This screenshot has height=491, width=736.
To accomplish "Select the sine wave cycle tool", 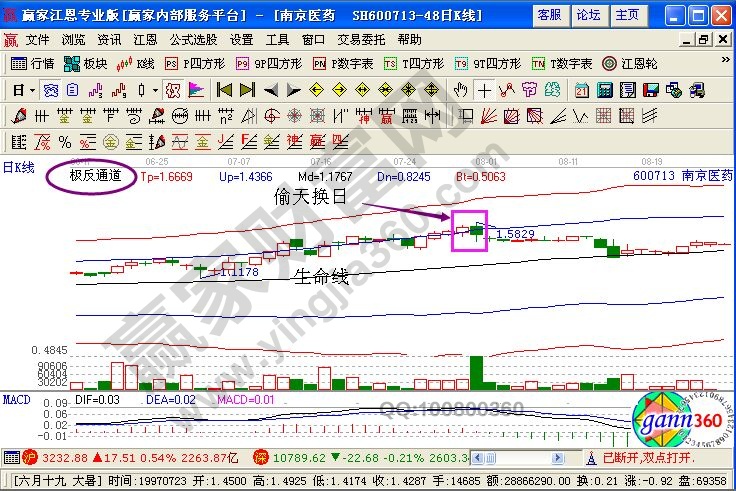I will pos(180,142).
